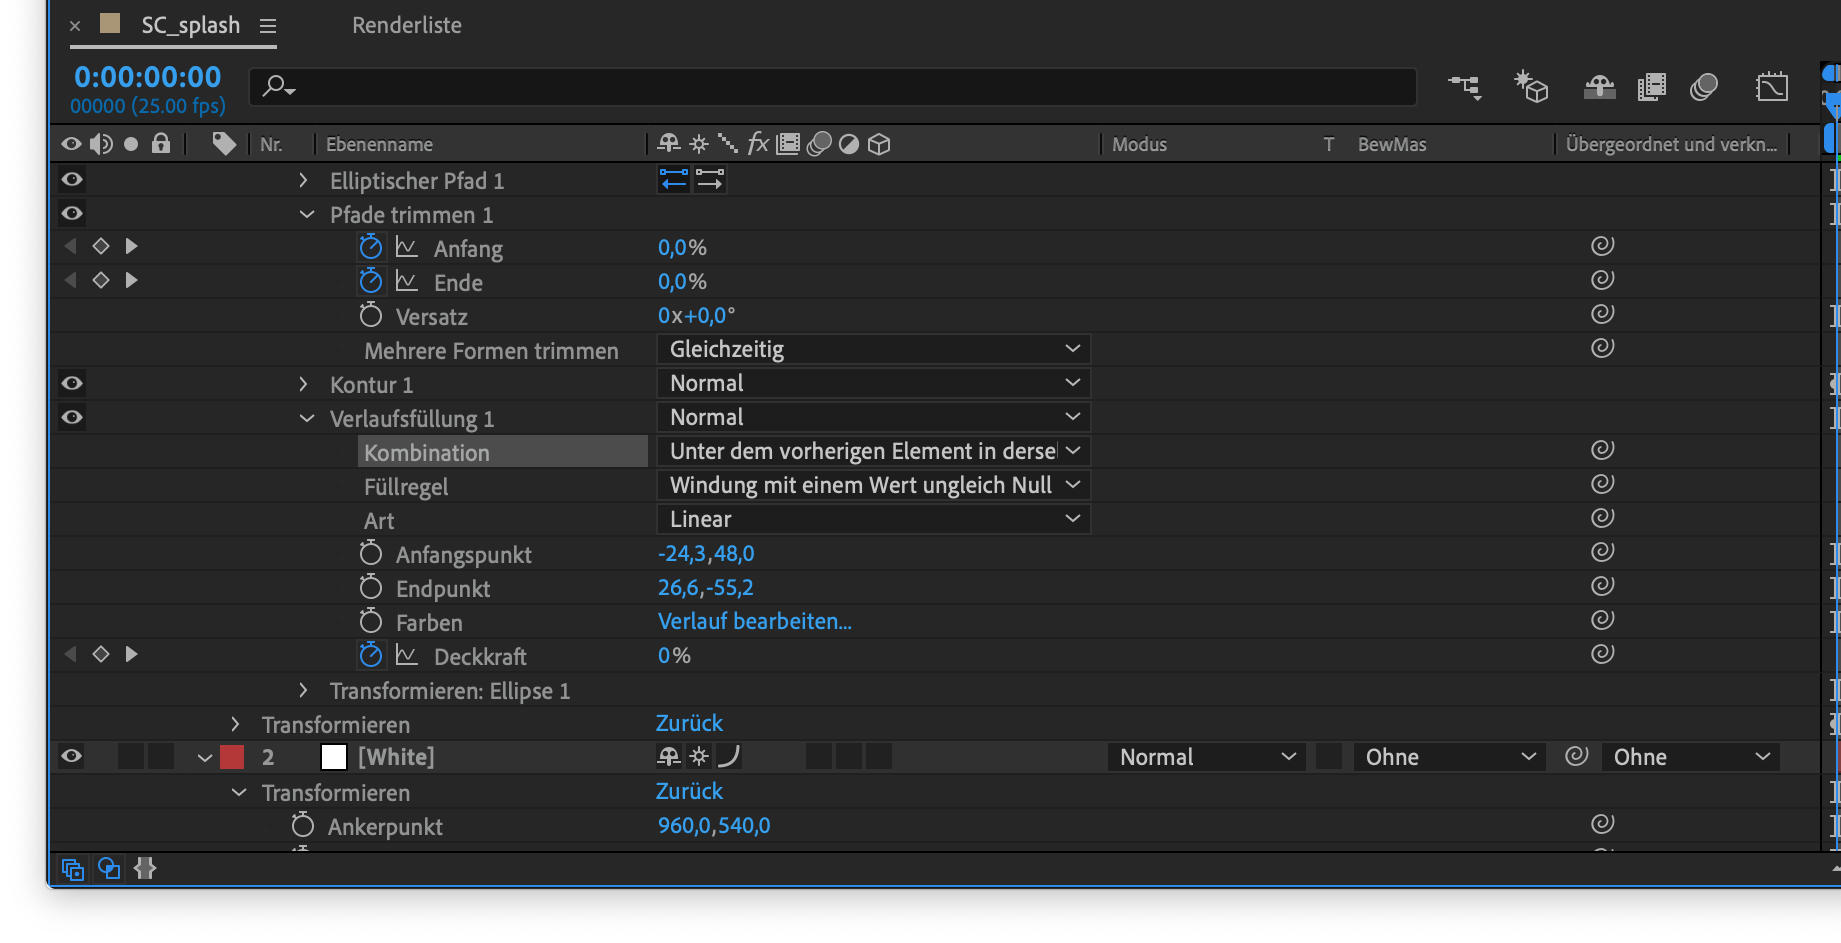
Task: Open the composition mini-flowchart
Action: click(x=1465, y=87)
